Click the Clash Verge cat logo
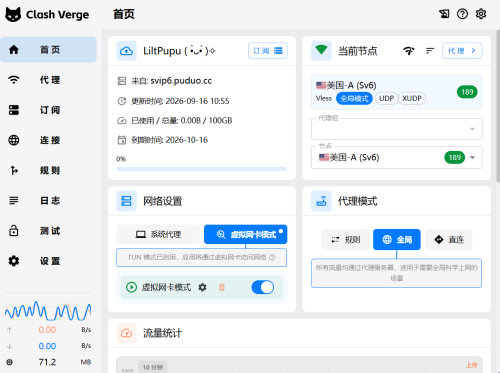The width and height of the screenshot is (500, 373). point(13,14)
